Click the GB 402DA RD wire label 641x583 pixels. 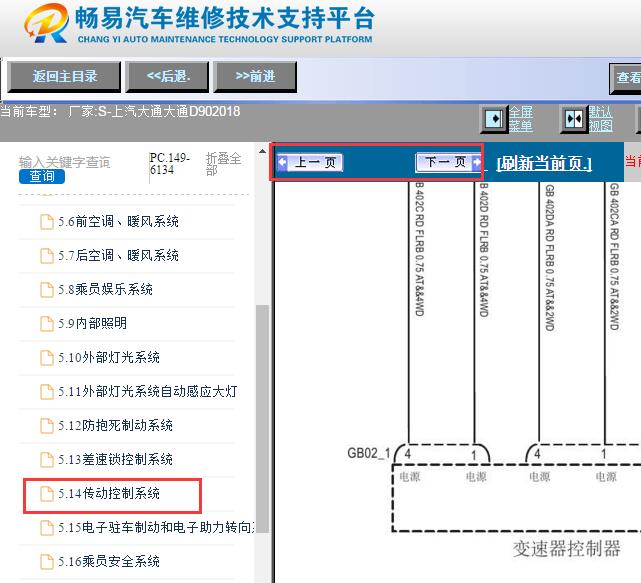(x=550, y=257)
